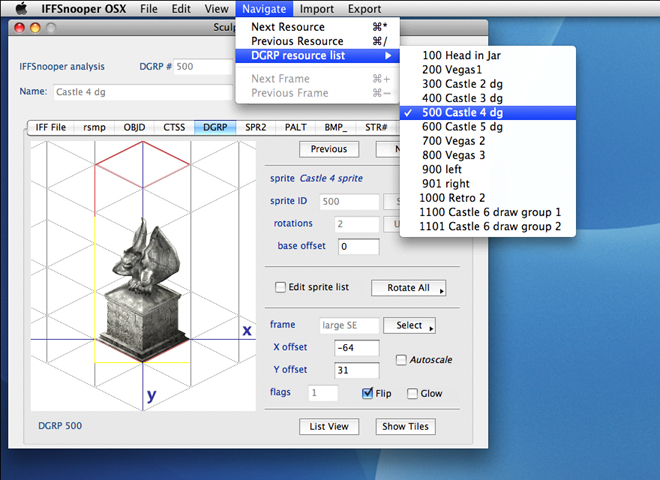Click the frame field large SE
Screen dimensions: 660x480
[349, 325]
